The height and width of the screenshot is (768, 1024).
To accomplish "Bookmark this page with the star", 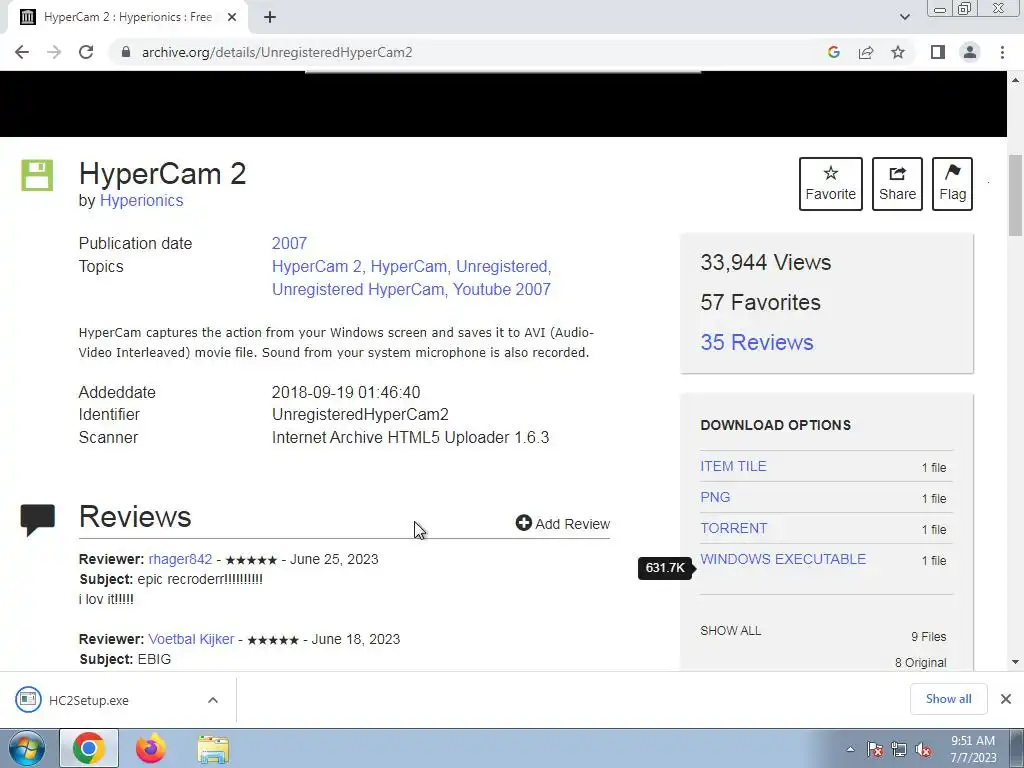I will pos(898,52).
